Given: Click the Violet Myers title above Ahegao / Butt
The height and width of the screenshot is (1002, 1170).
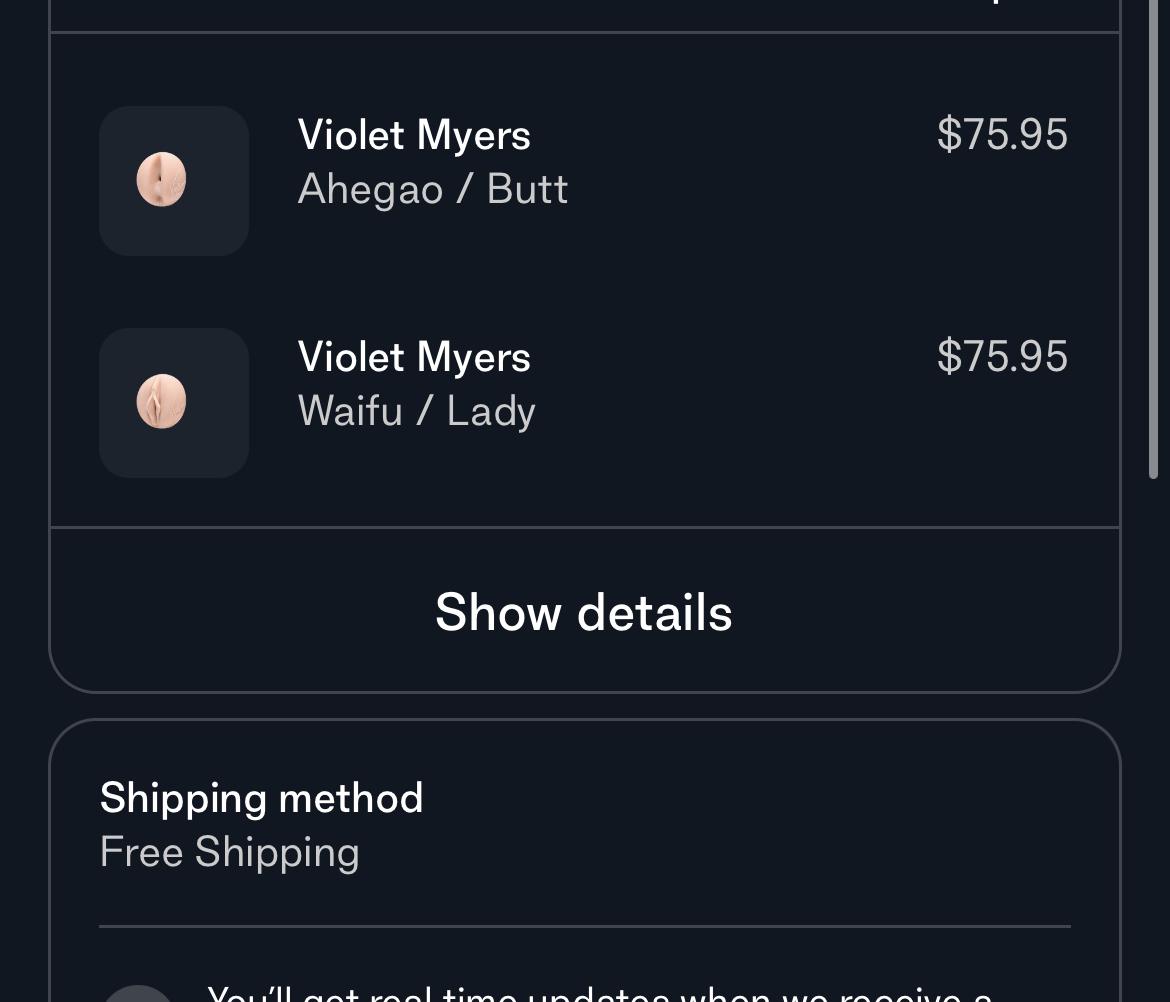Looking at the screenshot, I should [x=414, y=136].
